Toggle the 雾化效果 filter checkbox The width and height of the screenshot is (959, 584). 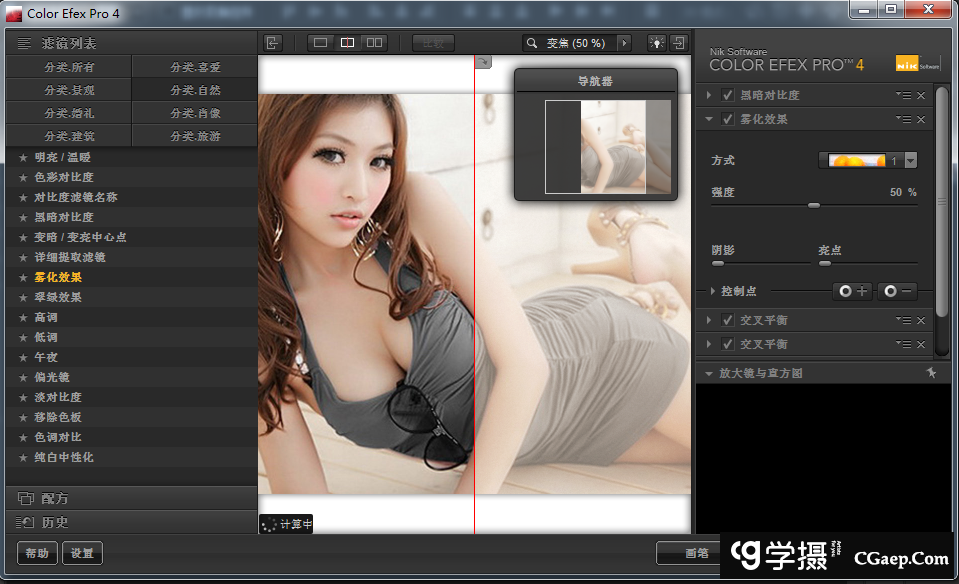tap(727, 119)
